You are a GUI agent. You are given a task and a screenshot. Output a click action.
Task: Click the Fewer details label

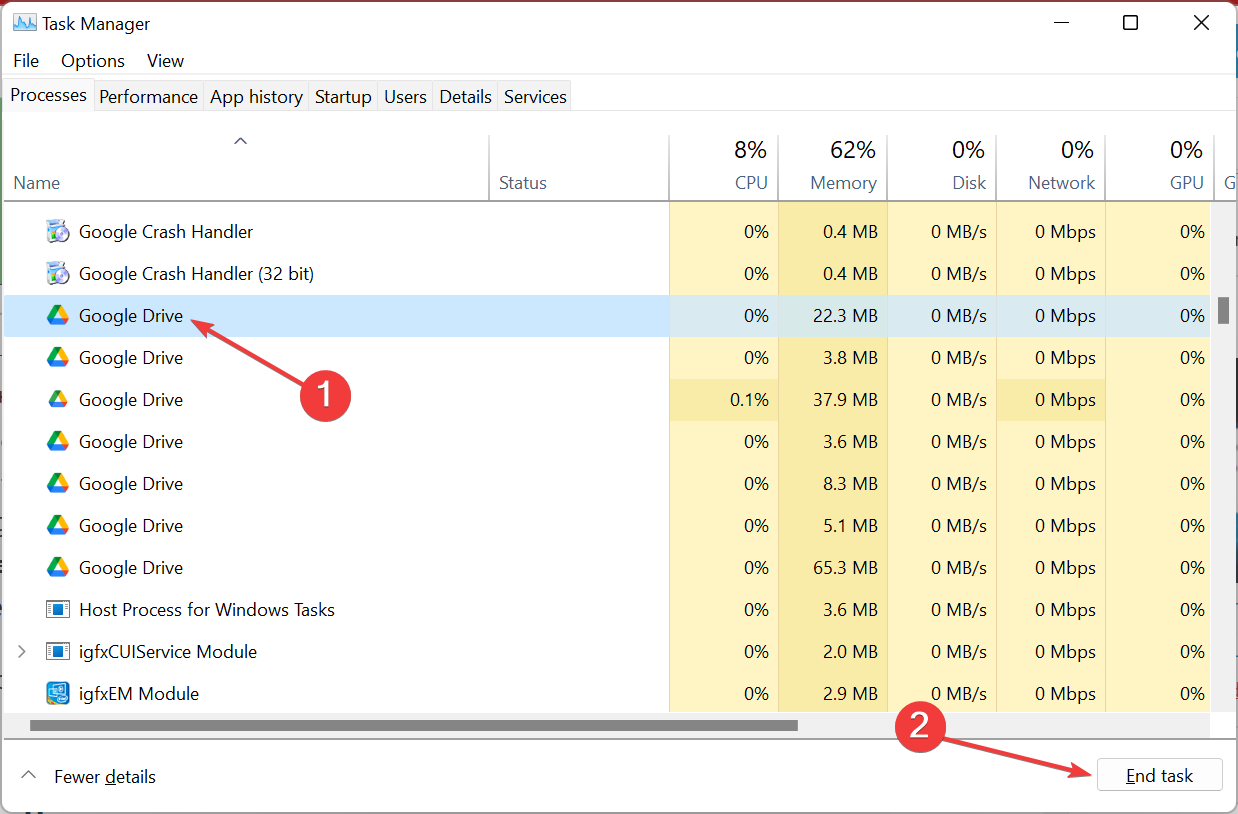tap(105, 777)
